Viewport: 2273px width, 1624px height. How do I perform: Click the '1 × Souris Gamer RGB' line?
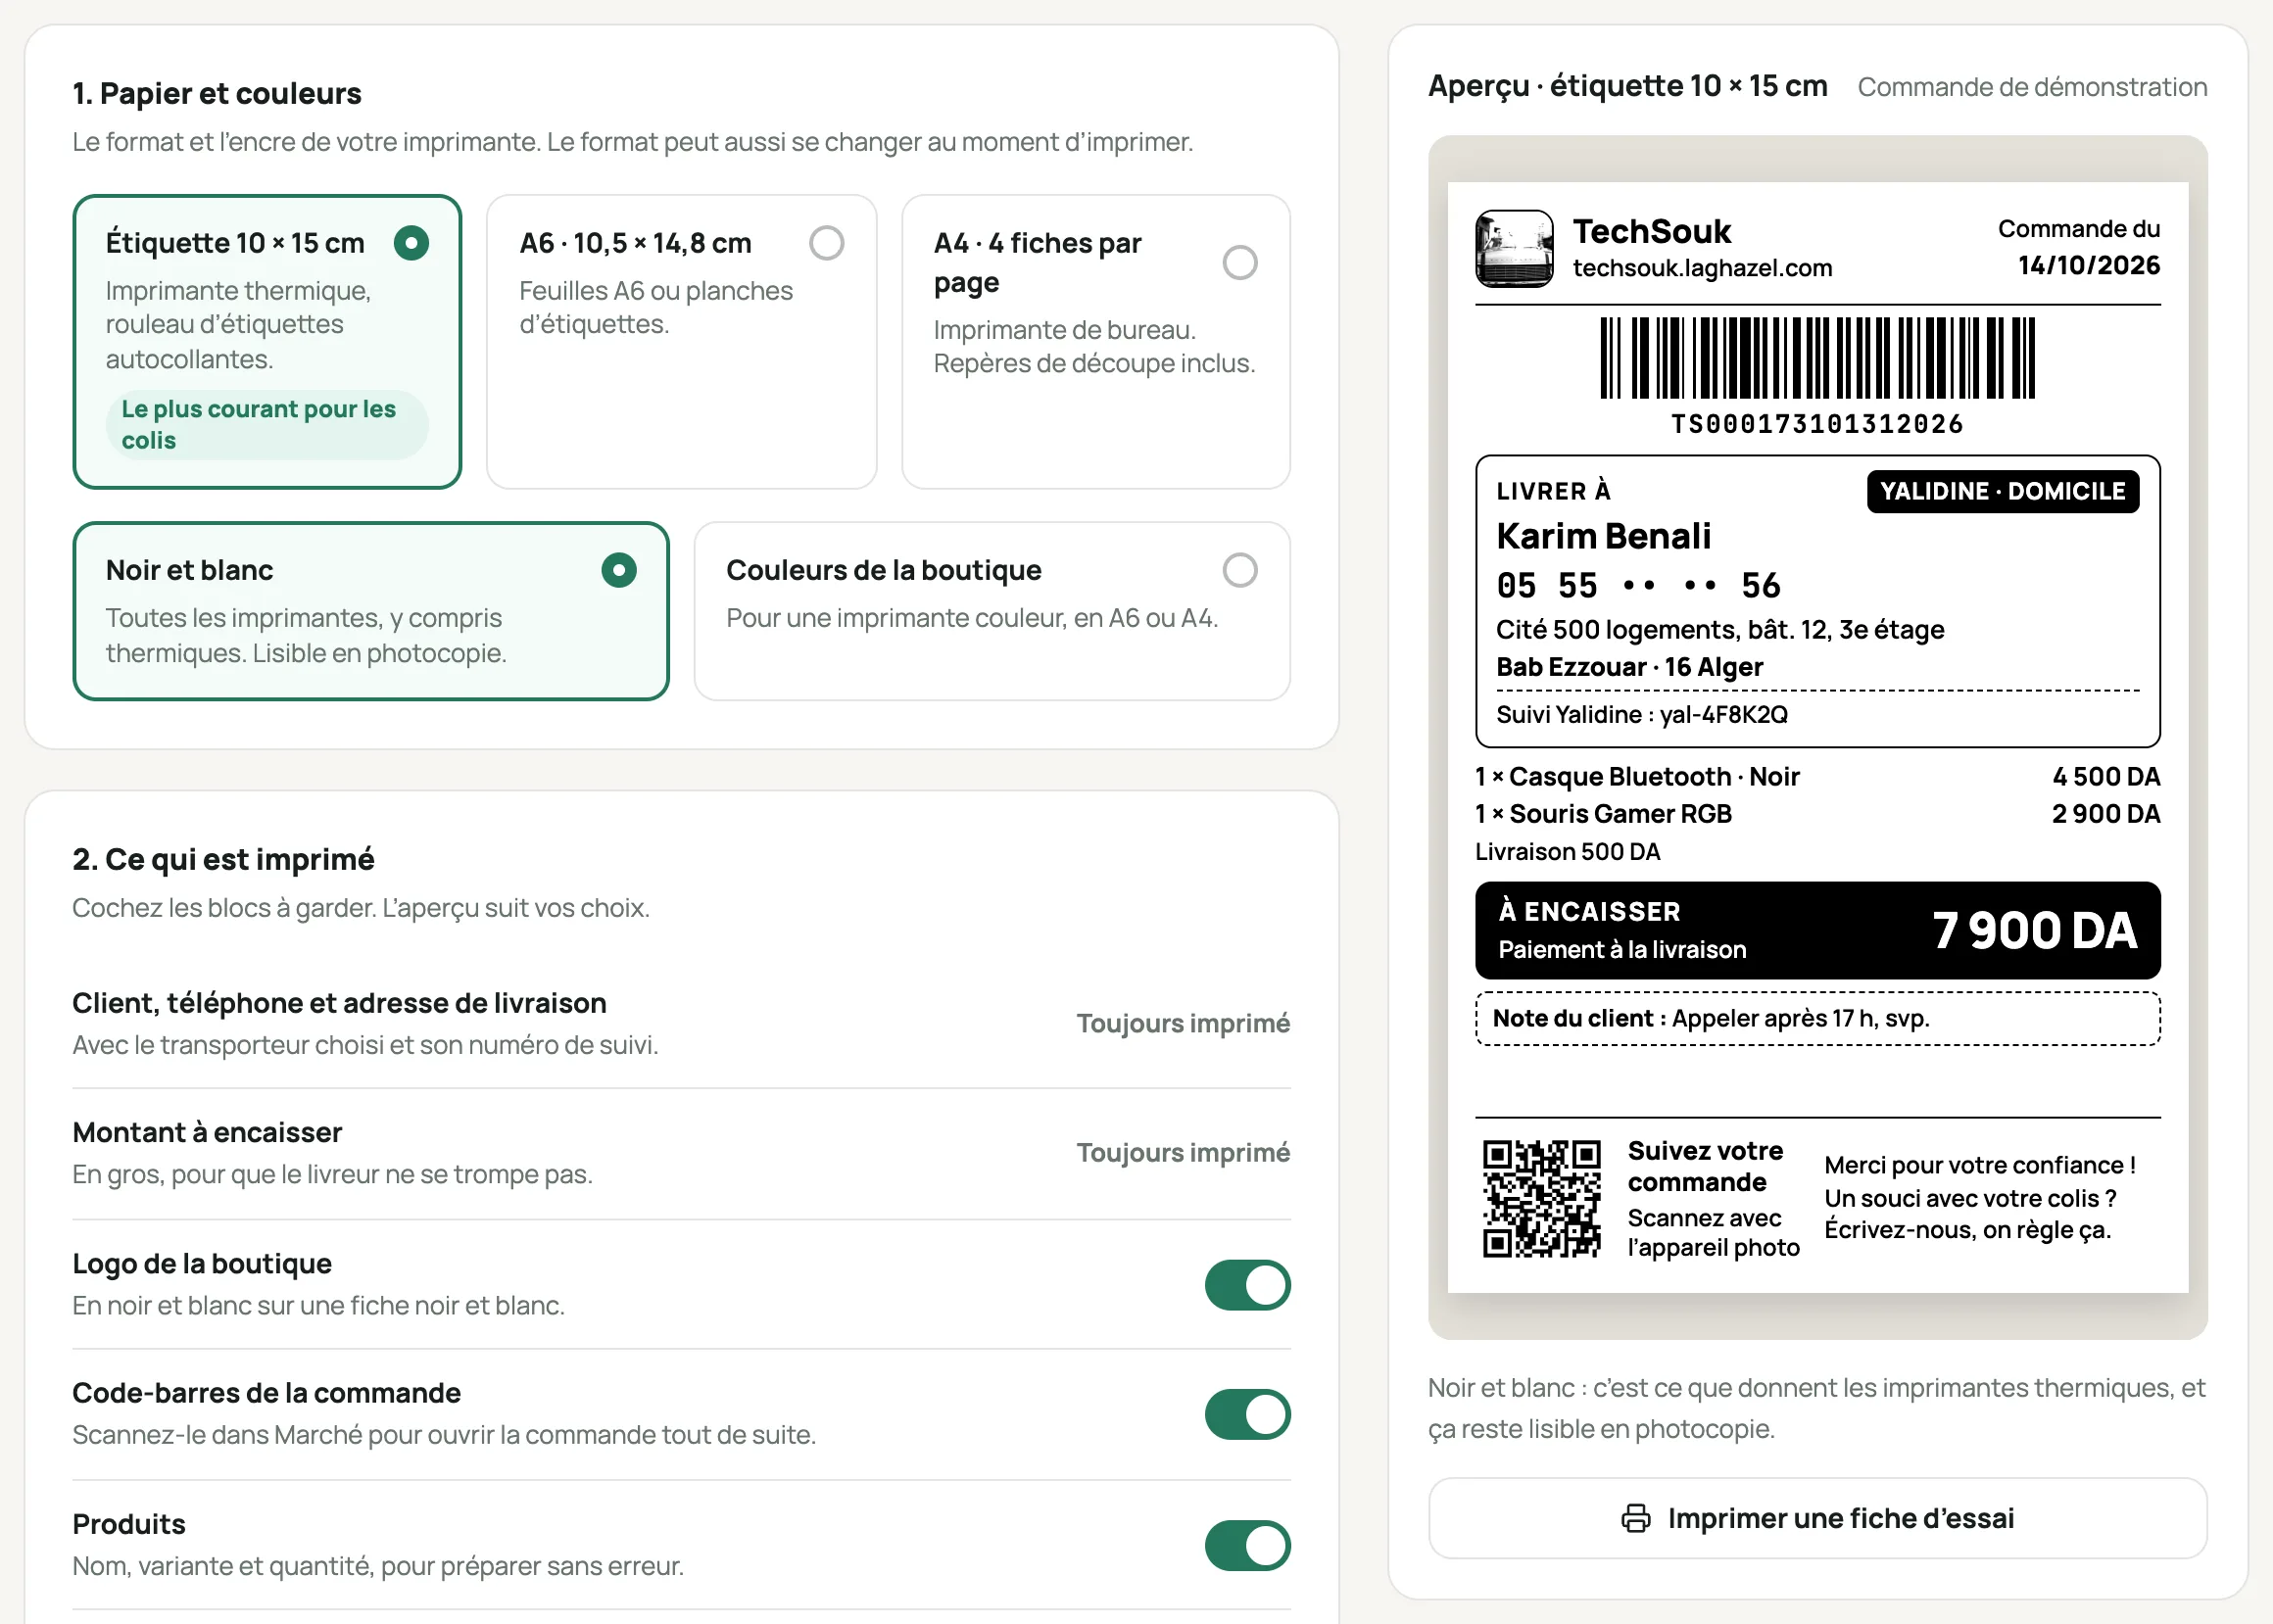(x=1603, y=814)
